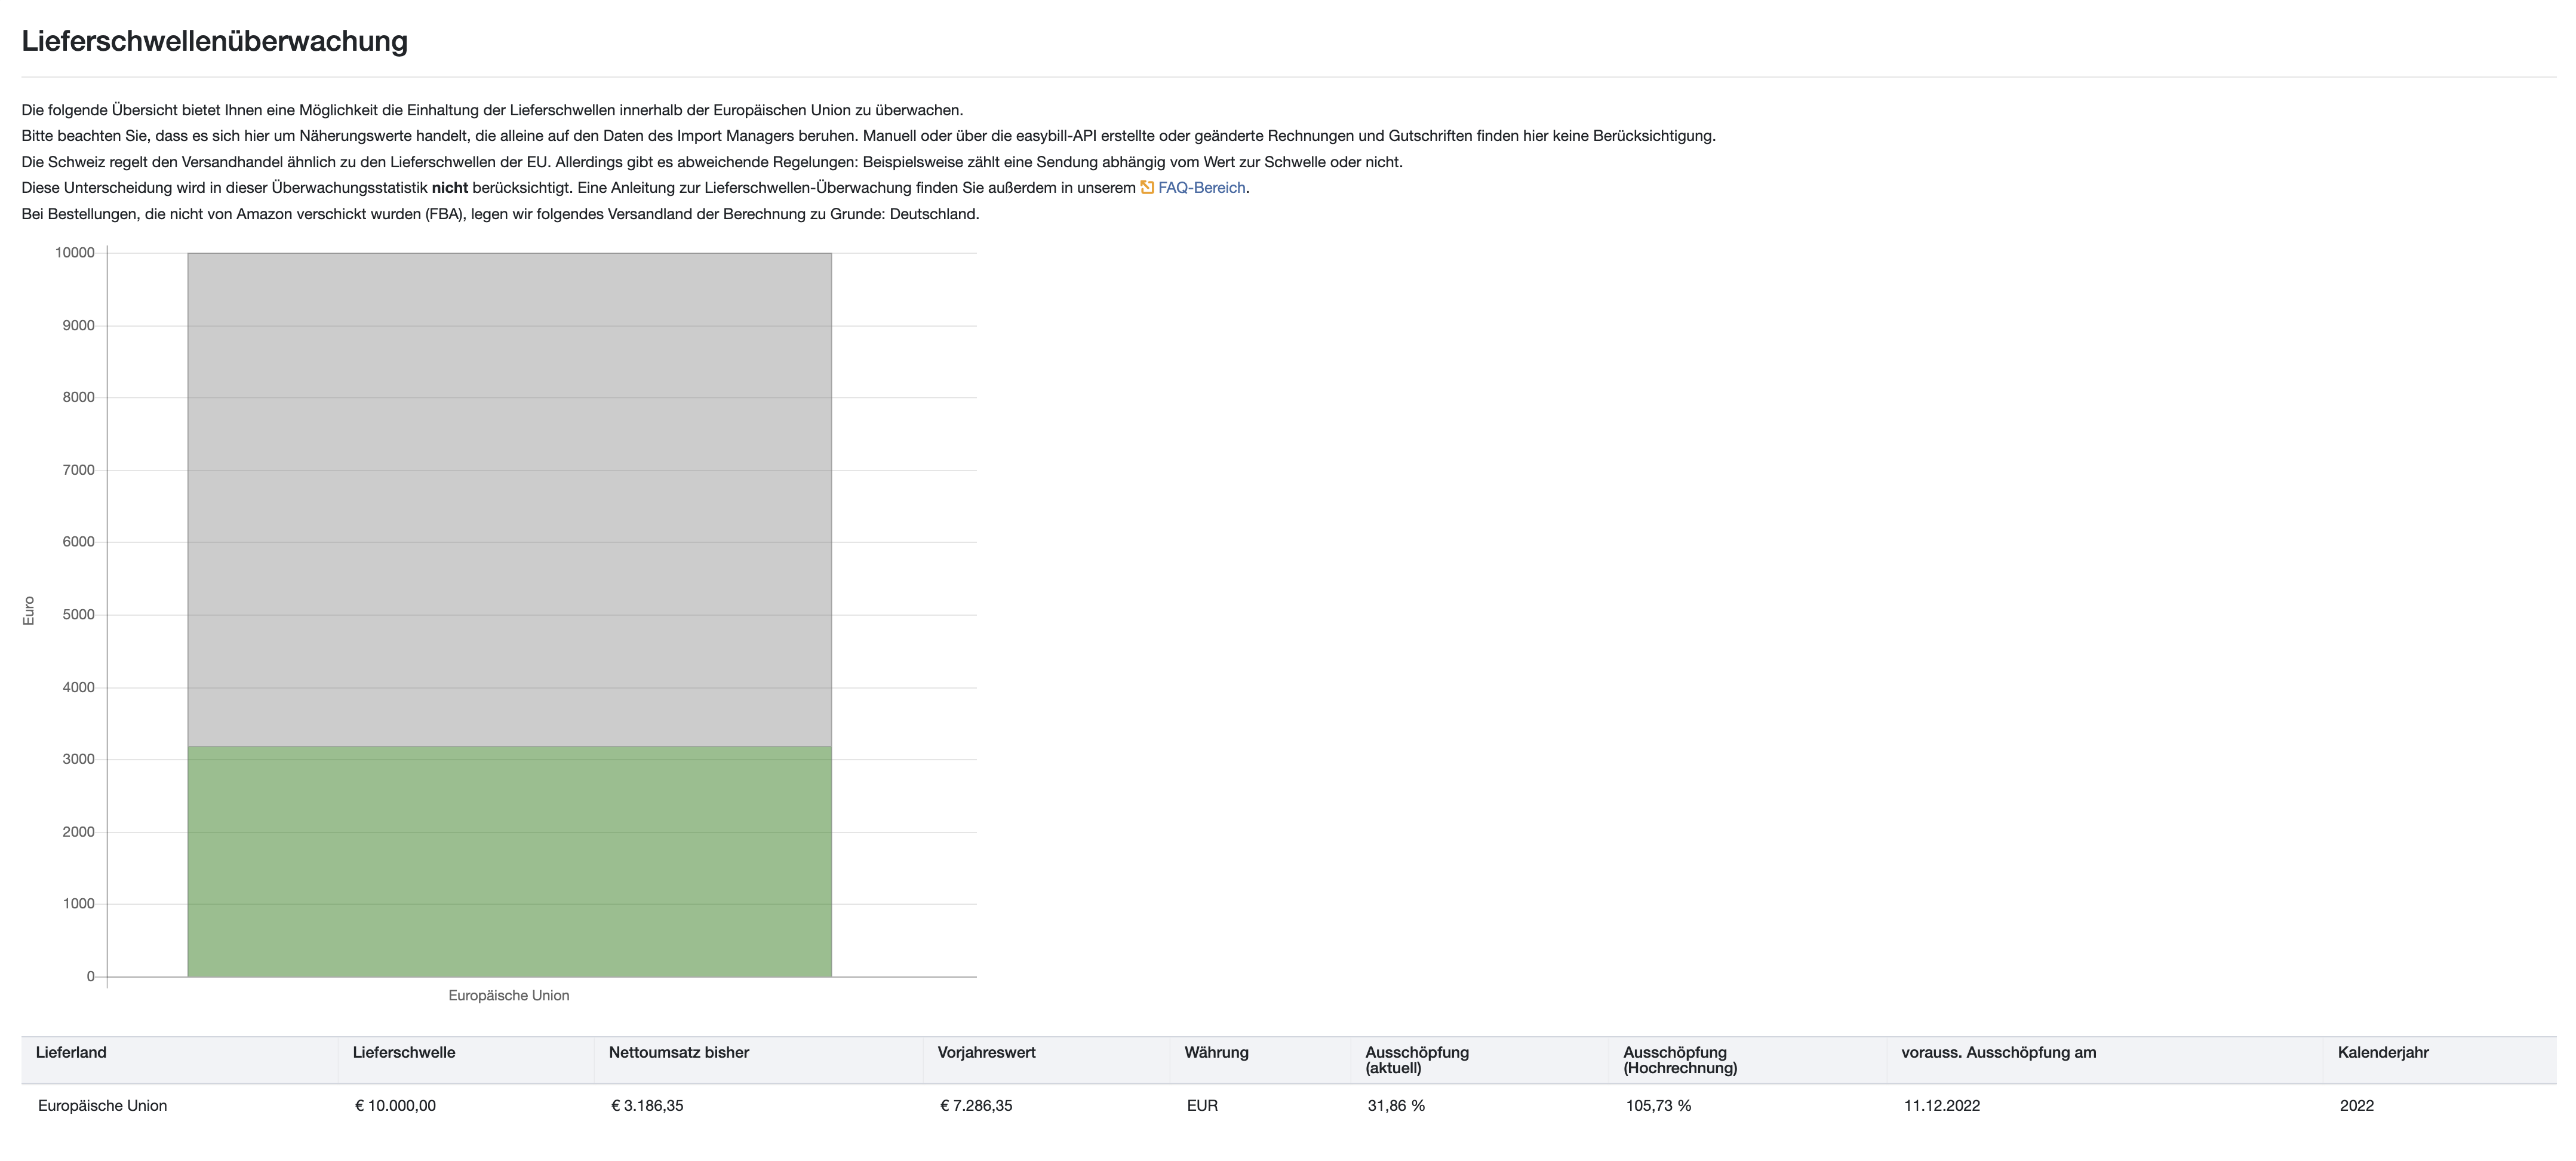2576x1161 pixels.
Task: Click the Lieferschwellenüberwachung page heading
Action: (x=214, y=41)
